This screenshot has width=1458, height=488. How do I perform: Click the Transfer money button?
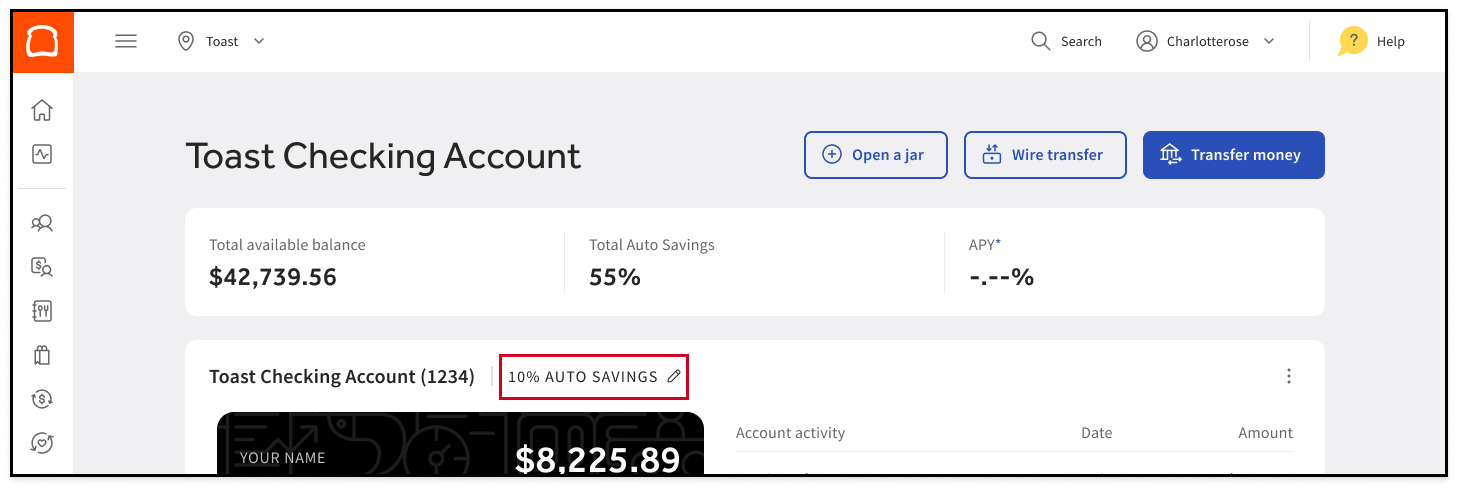[1233, 155]
